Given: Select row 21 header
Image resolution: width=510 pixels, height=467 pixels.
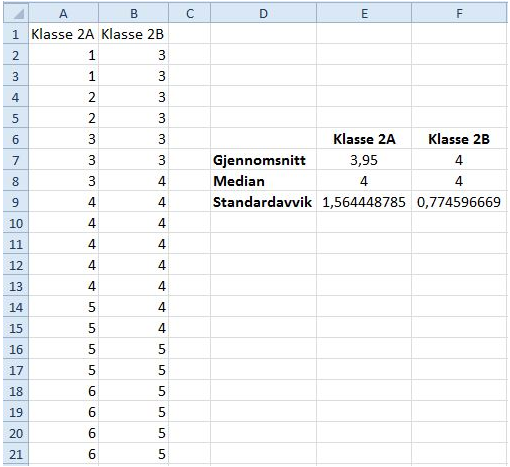Looking at the screenshot, I should 16,454.
